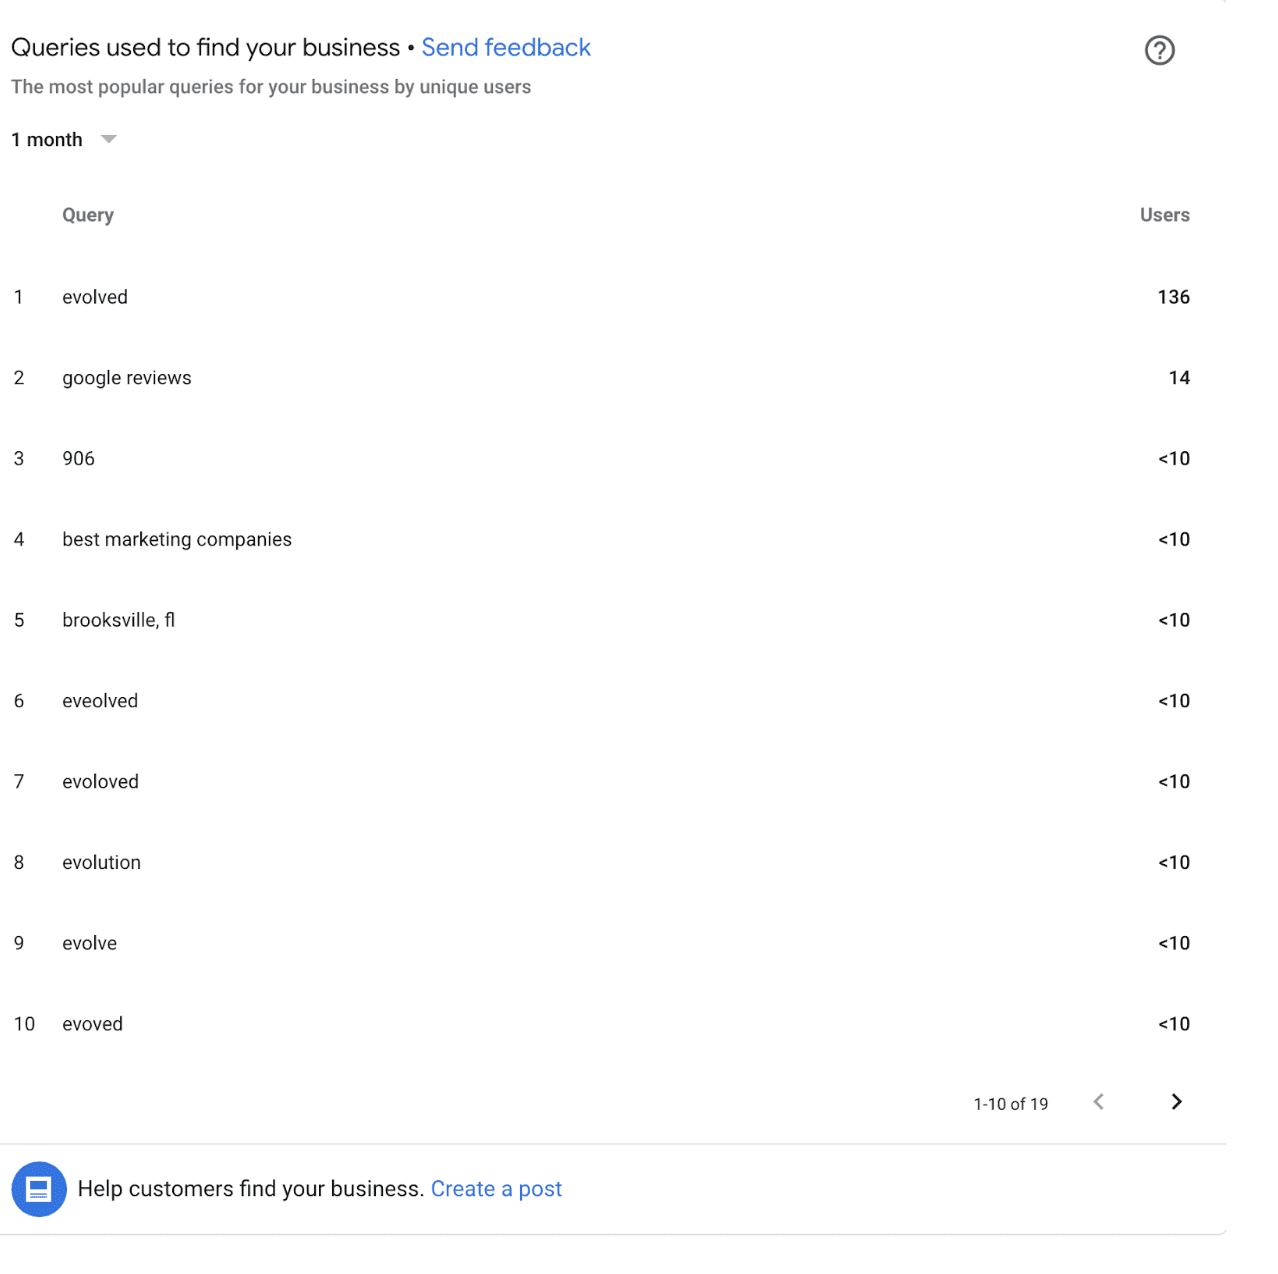Open the help question mark icon
Viewport: 1278px width, 1274px height.
1159,50
